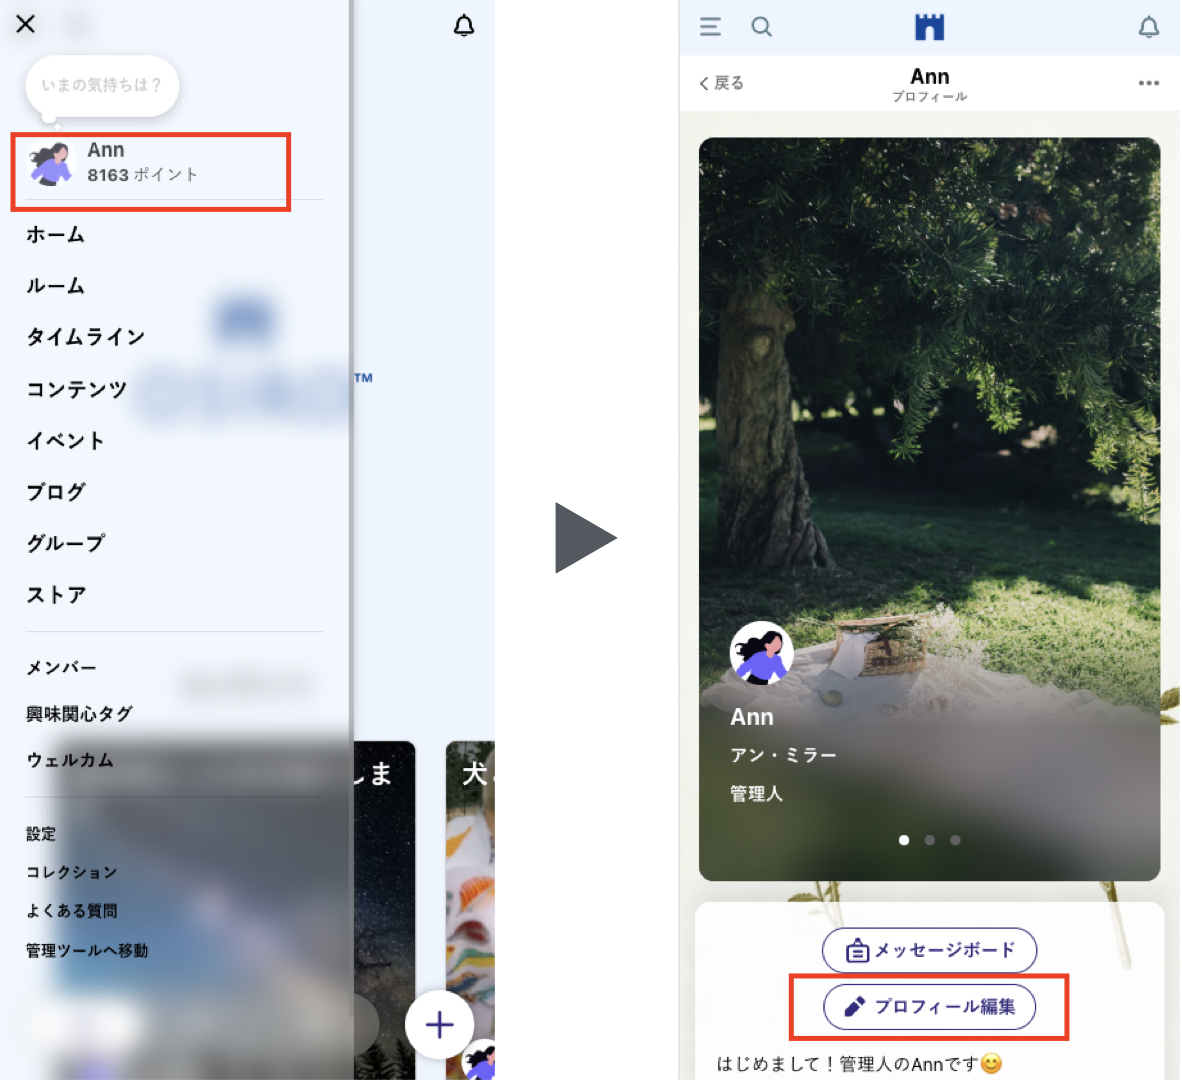The height and width of the screenshot is (1080, 1182).
Task: Tap the bell icon beside the side menu
Action: point(464,26)
